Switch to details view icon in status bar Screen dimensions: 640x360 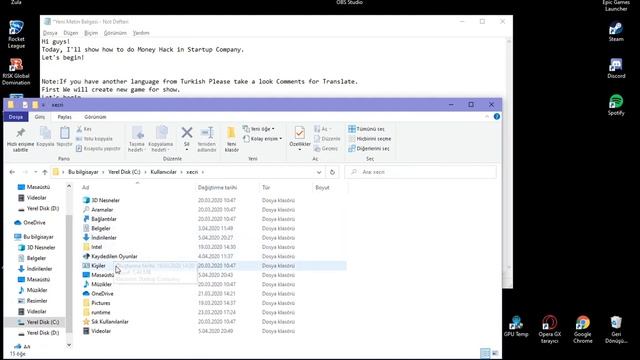tap(485, 353)
